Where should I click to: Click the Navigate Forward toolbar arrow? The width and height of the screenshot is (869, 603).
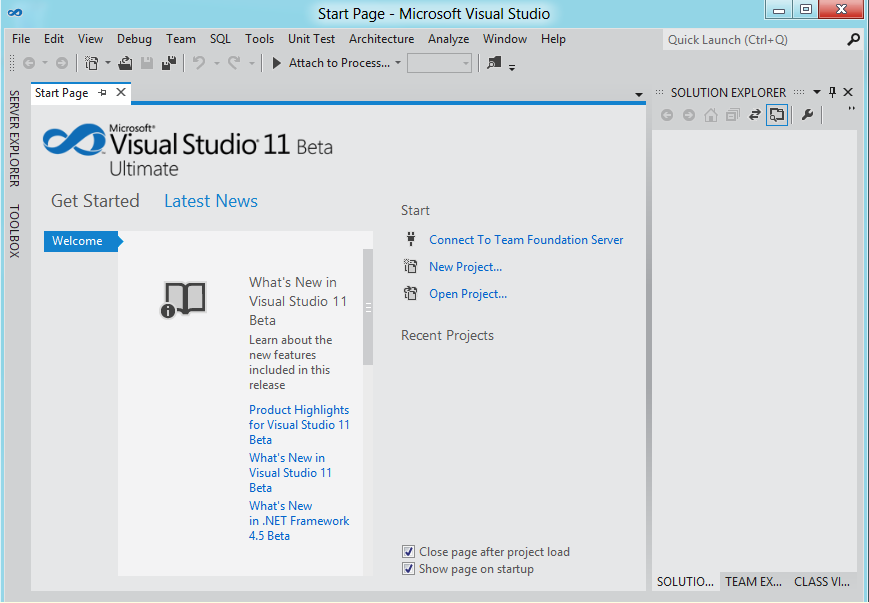point(62,63)
